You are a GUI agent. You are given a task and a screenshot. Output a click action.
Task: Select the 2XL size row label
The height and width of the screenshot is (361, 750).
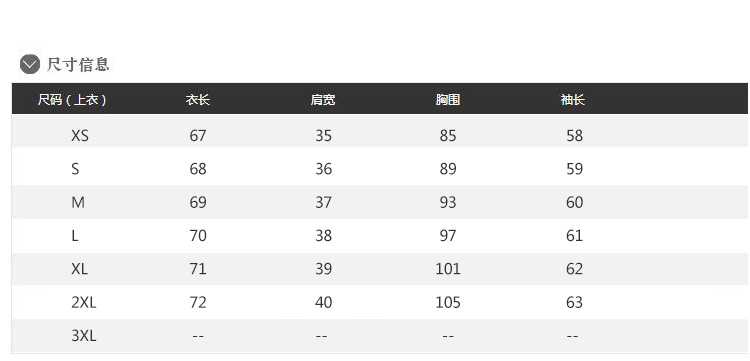(84, 302)
